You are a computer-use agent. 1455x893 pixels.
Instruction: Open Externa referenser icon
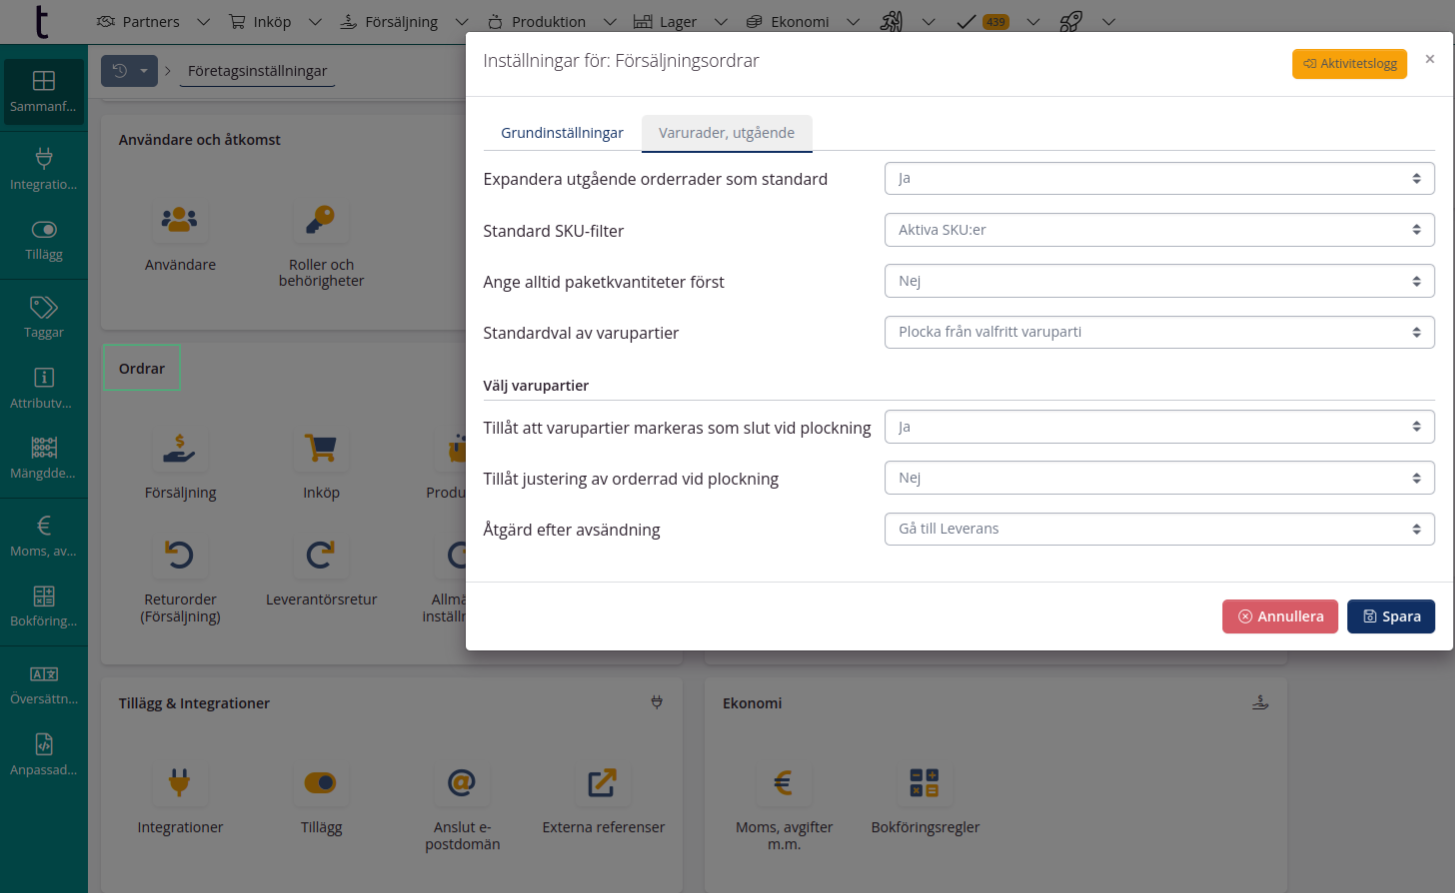[602, 783]
